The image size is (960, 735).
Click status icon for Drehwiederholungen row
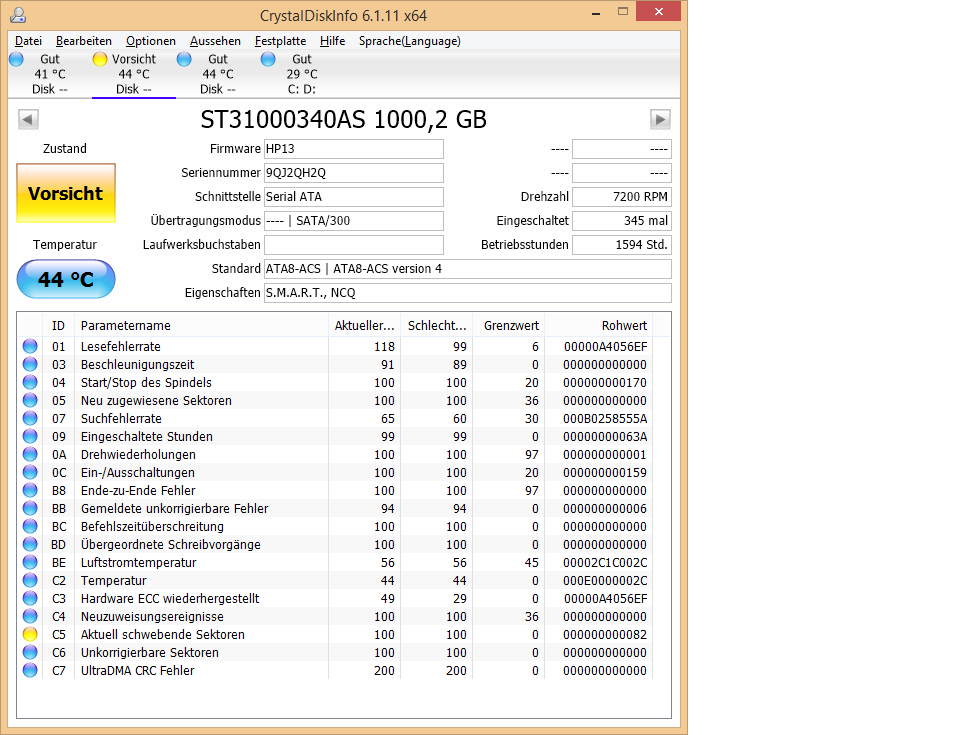30,454
